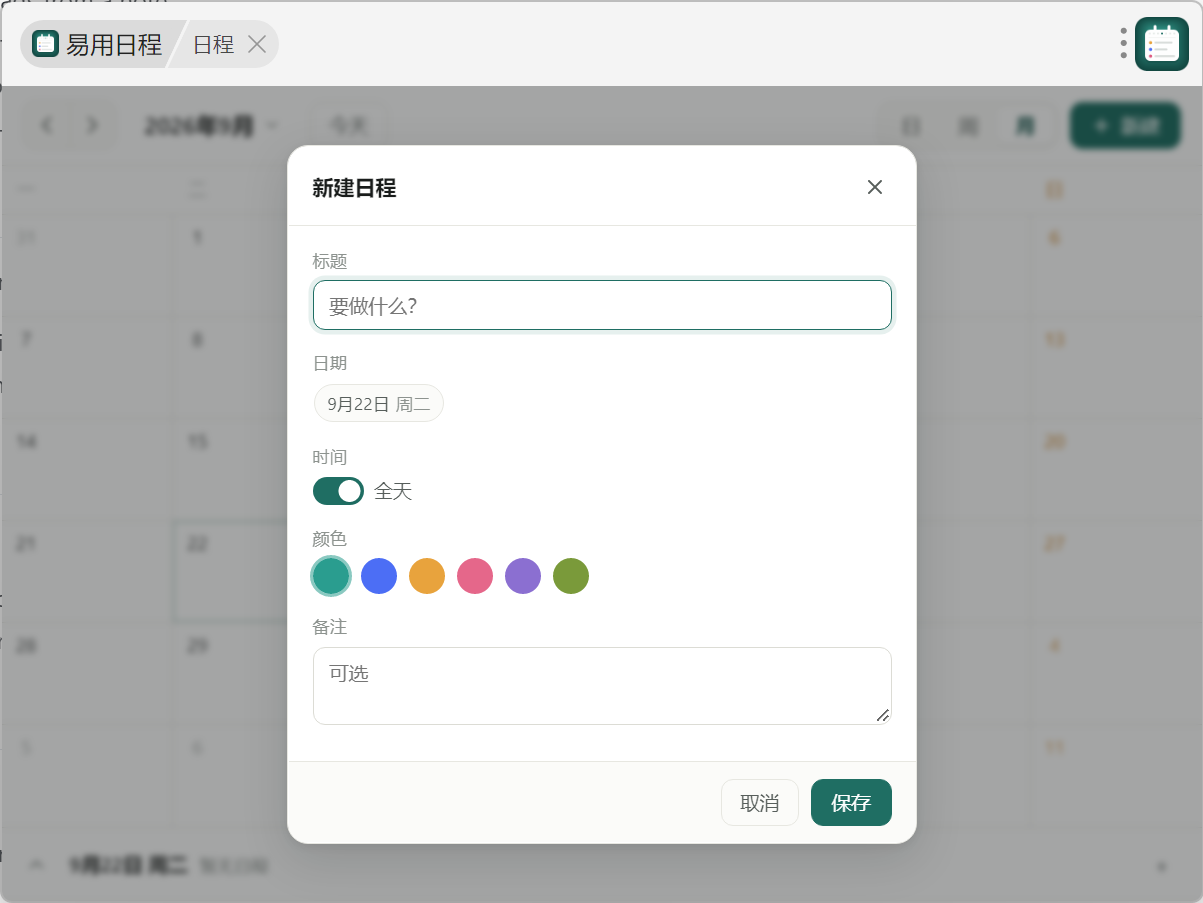This screenshot has width=1203, height=903.
Task: Switch to 日 view in background
Action: [x=911, y=126]
